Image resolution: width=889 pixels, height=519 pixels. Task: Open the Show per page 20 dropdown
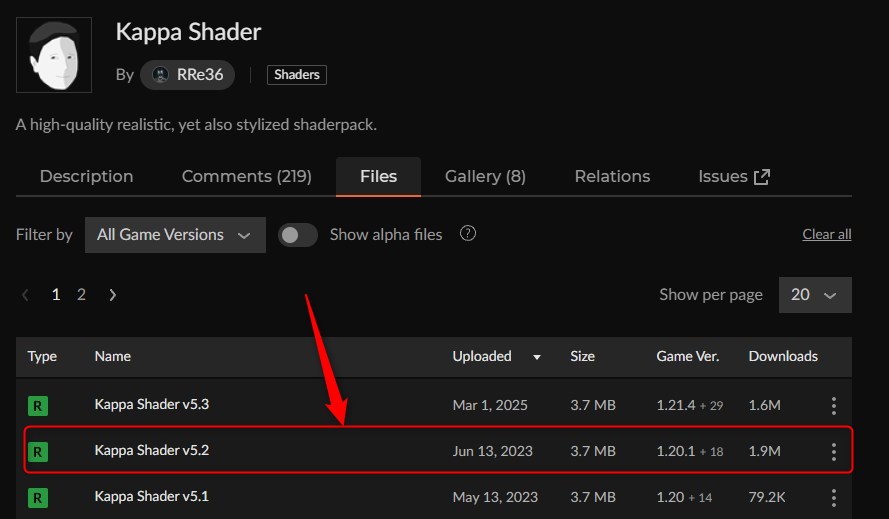click(815, 295)
